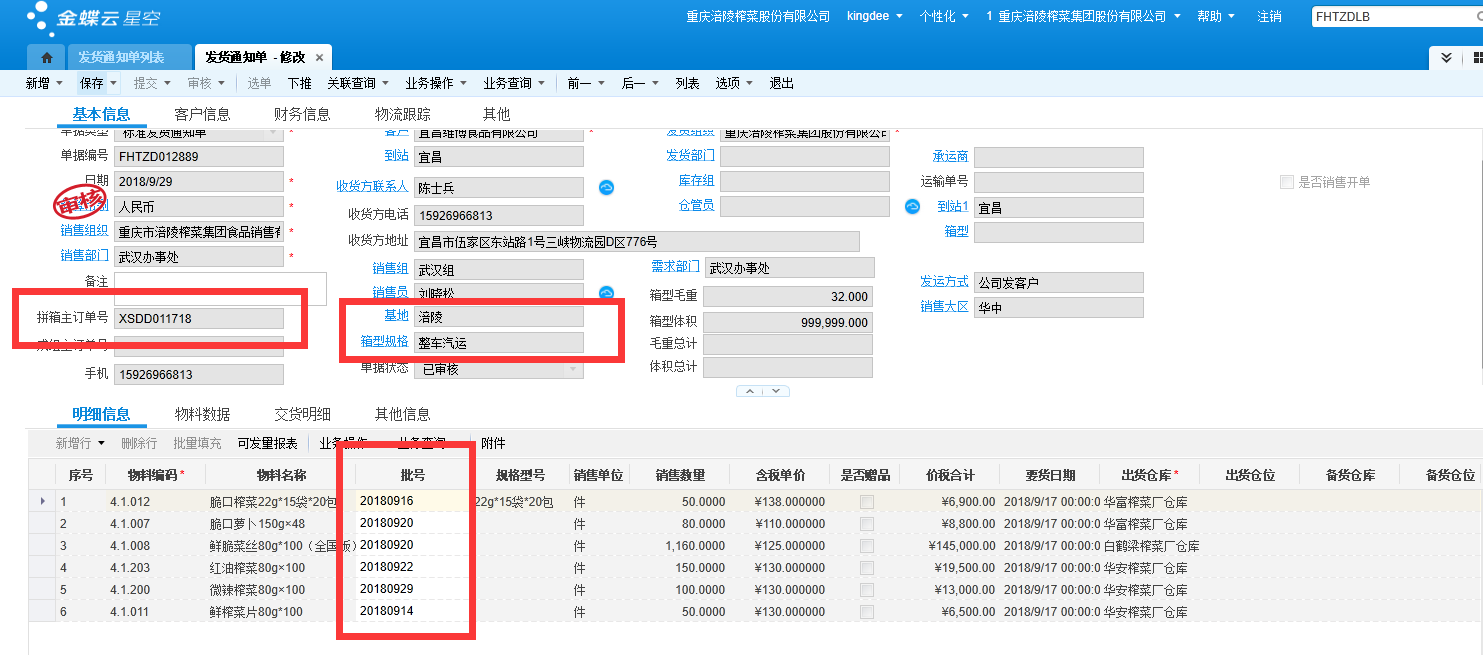The image size is (1483, 655).
Task: Expand the 保存 dropdown arrow
Action: click(114, 84)
